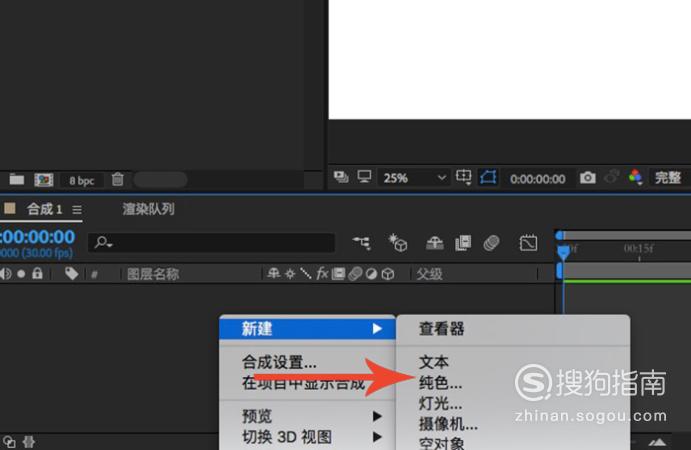Click the label column tag icon

71,274
